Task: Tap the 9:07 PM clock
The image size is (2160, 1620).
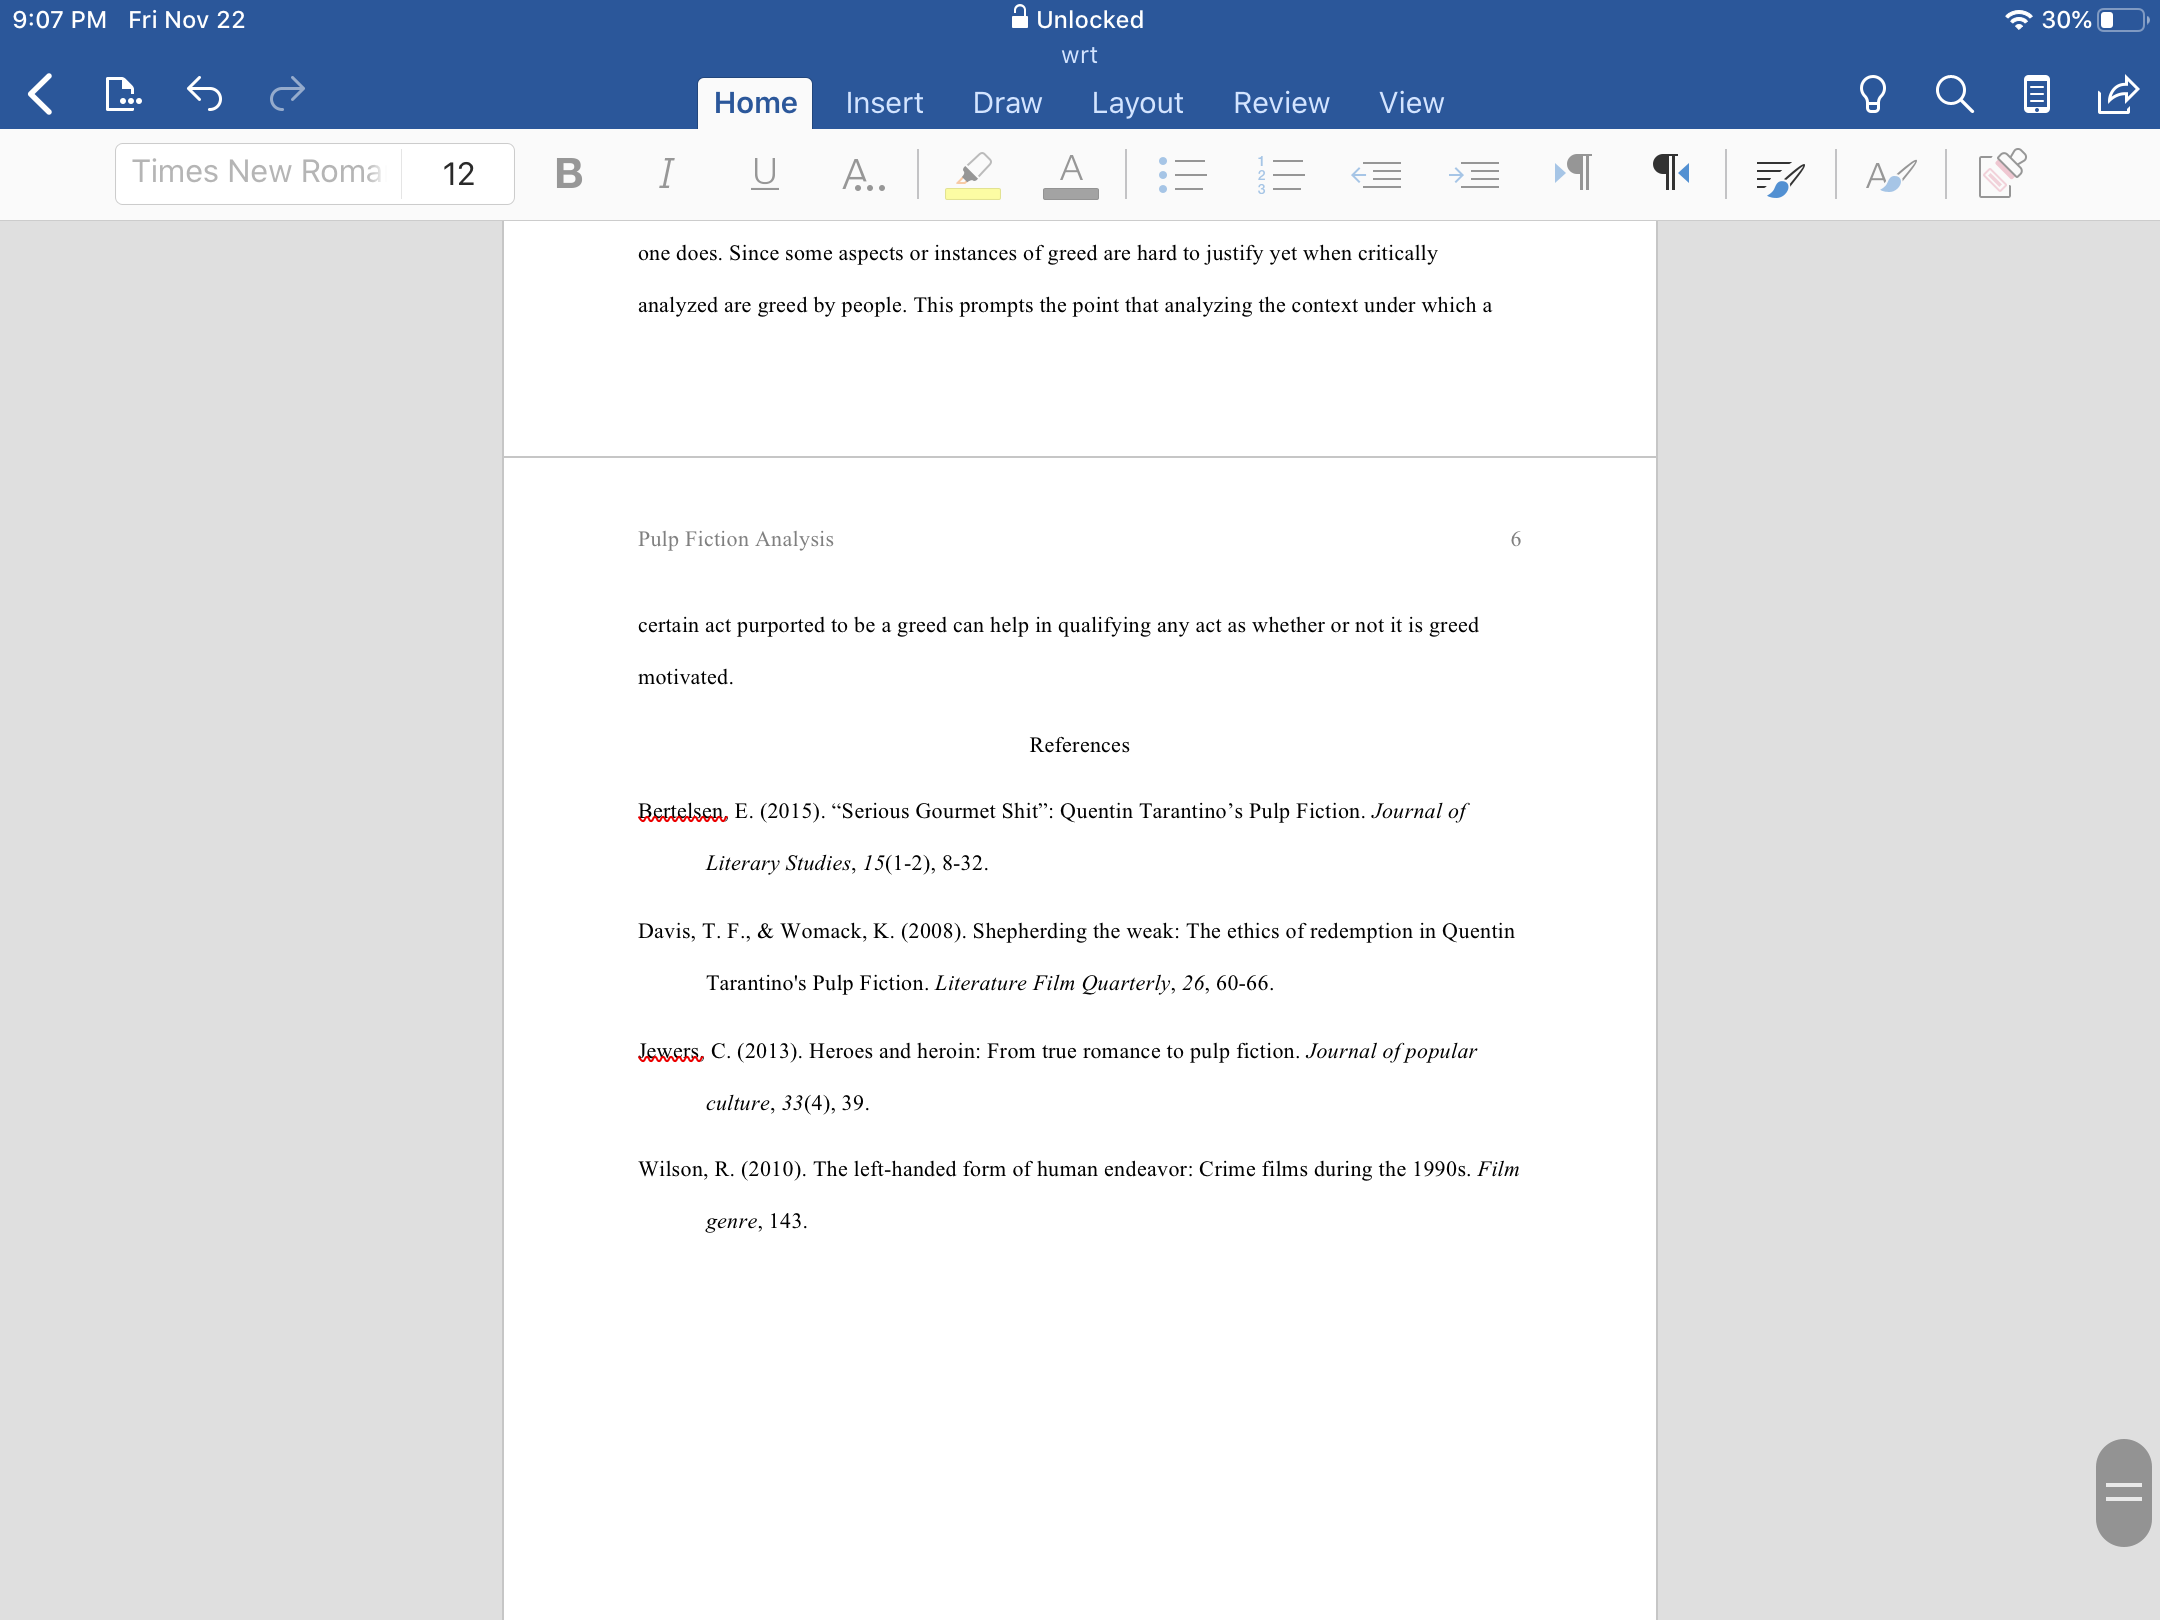Action: [59, 20]
